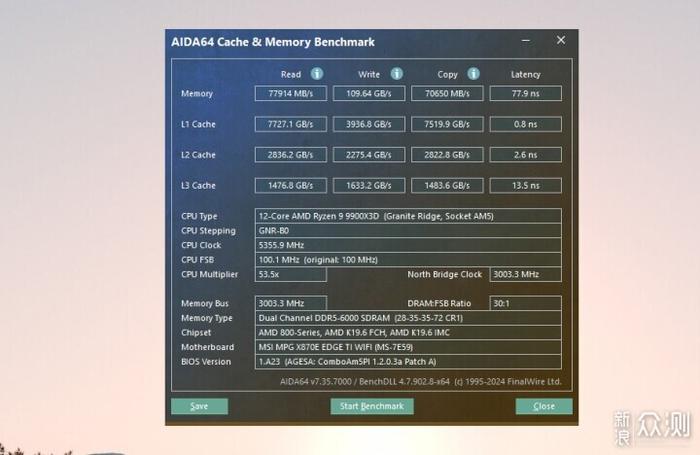700x455 pixels.
Task: Select L3 Cache latency 13.5 ns
Action: click(525, 185)
